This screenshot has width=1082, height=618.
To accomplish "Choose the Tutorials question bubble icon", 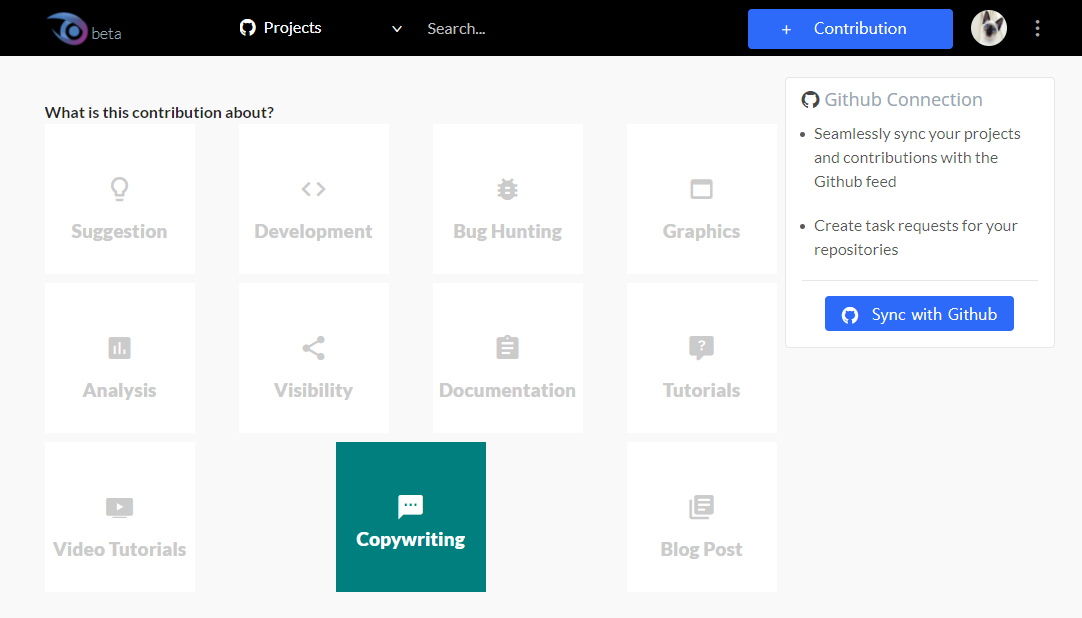I will point(701,348).
